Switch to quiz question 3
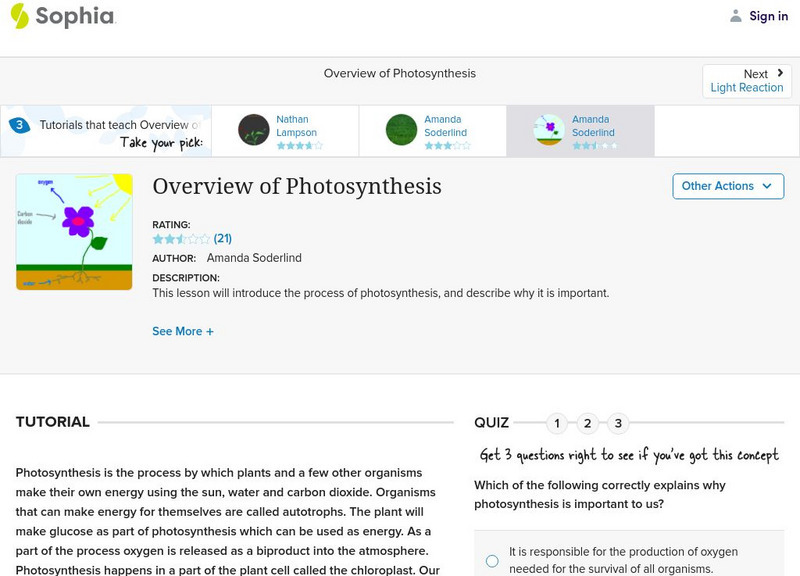800x576 pixels. 617,424
